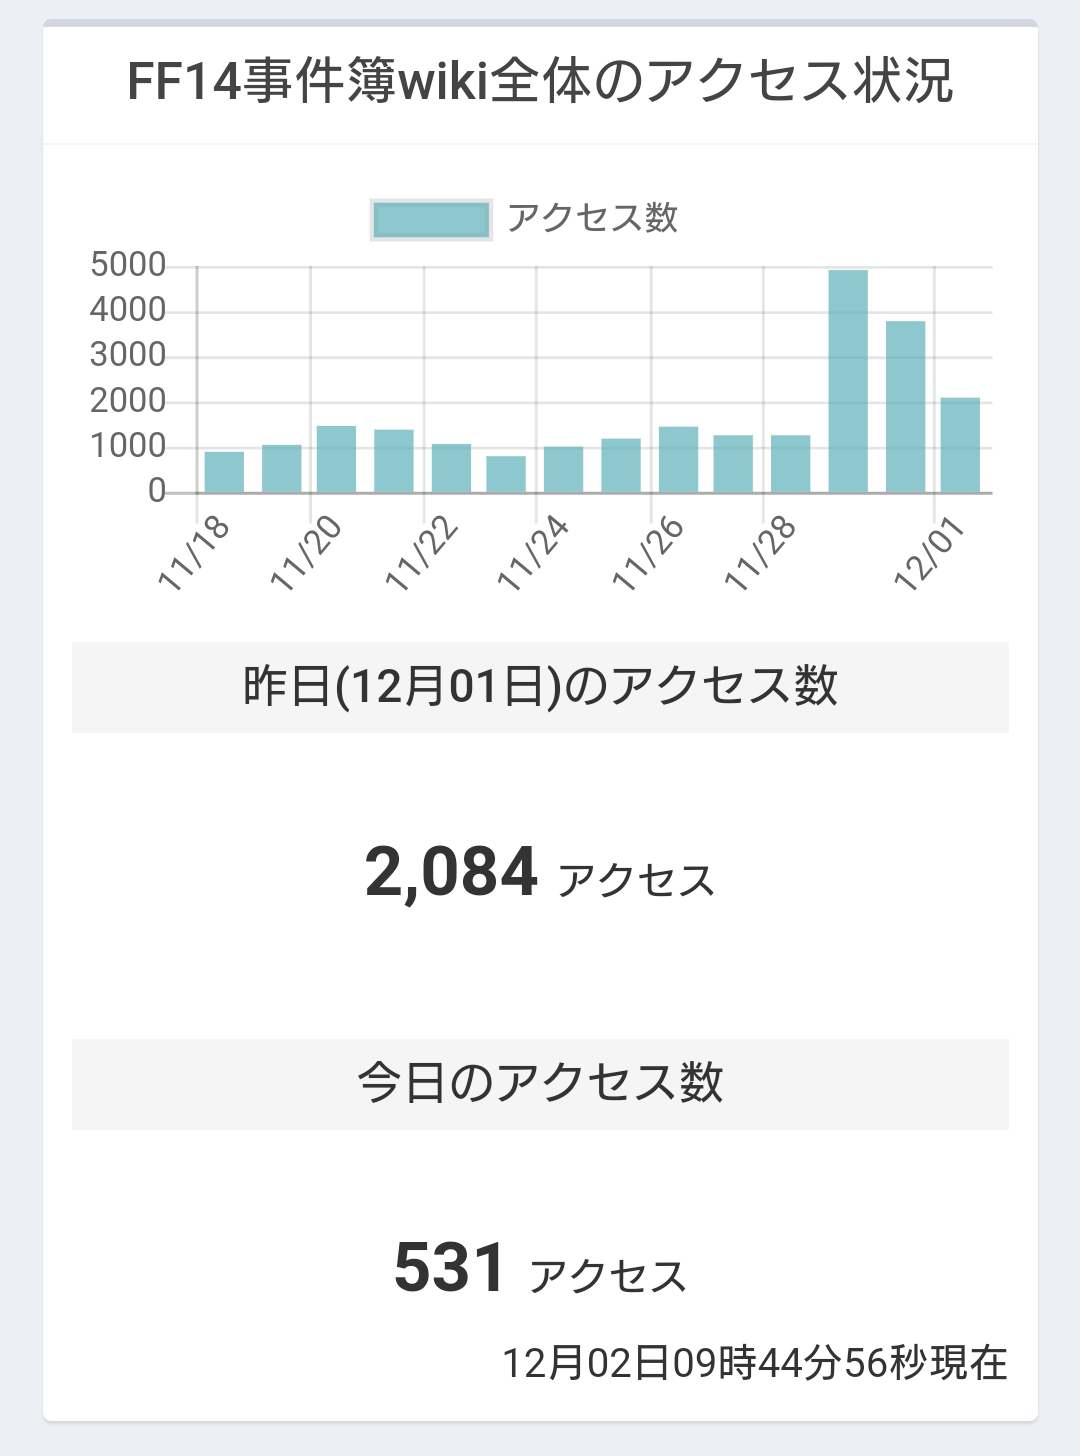
Task: Toggle the アクセス数 legend color swatch
Action: coord(431,220)
